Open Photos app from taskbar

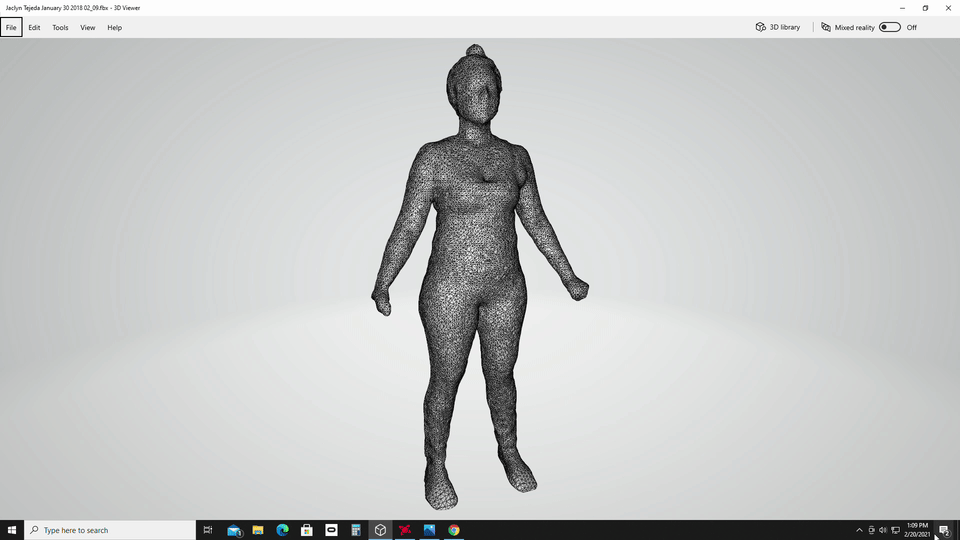429,530
